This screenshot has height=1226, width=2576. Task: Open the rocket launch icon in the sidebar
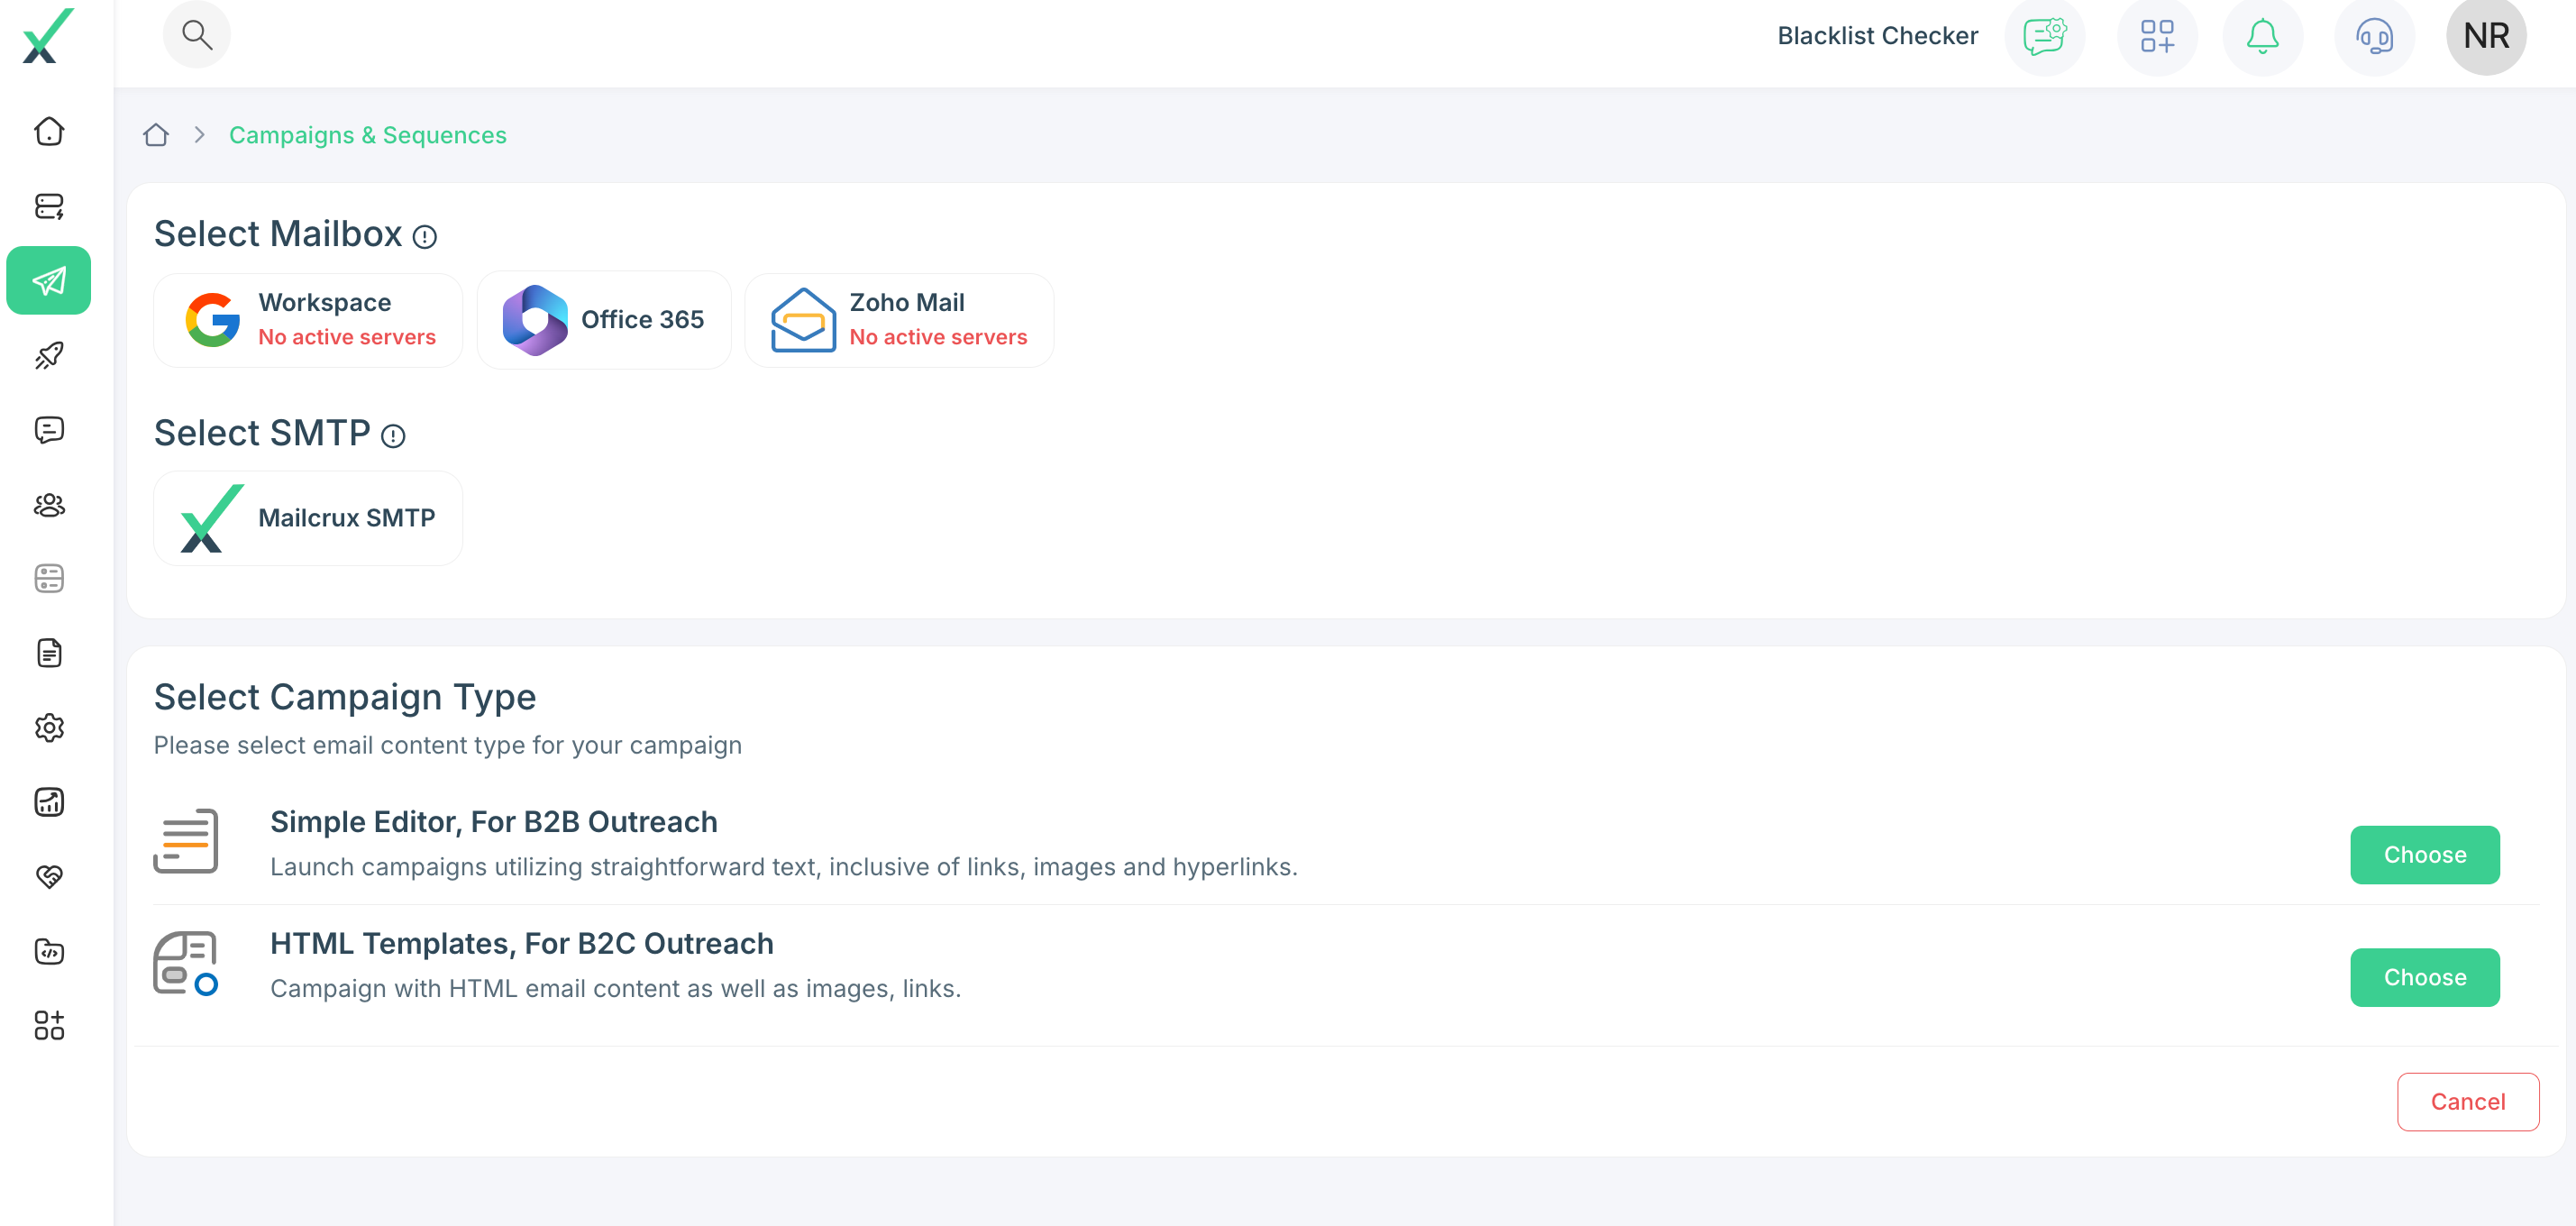[49, 355]
